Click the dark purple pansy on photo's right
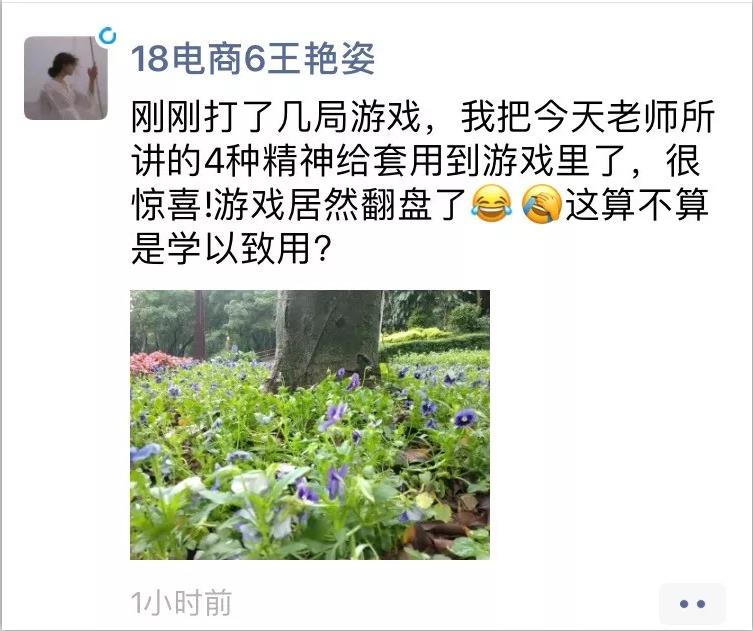753x631 pixels. (x=465, y=418)
